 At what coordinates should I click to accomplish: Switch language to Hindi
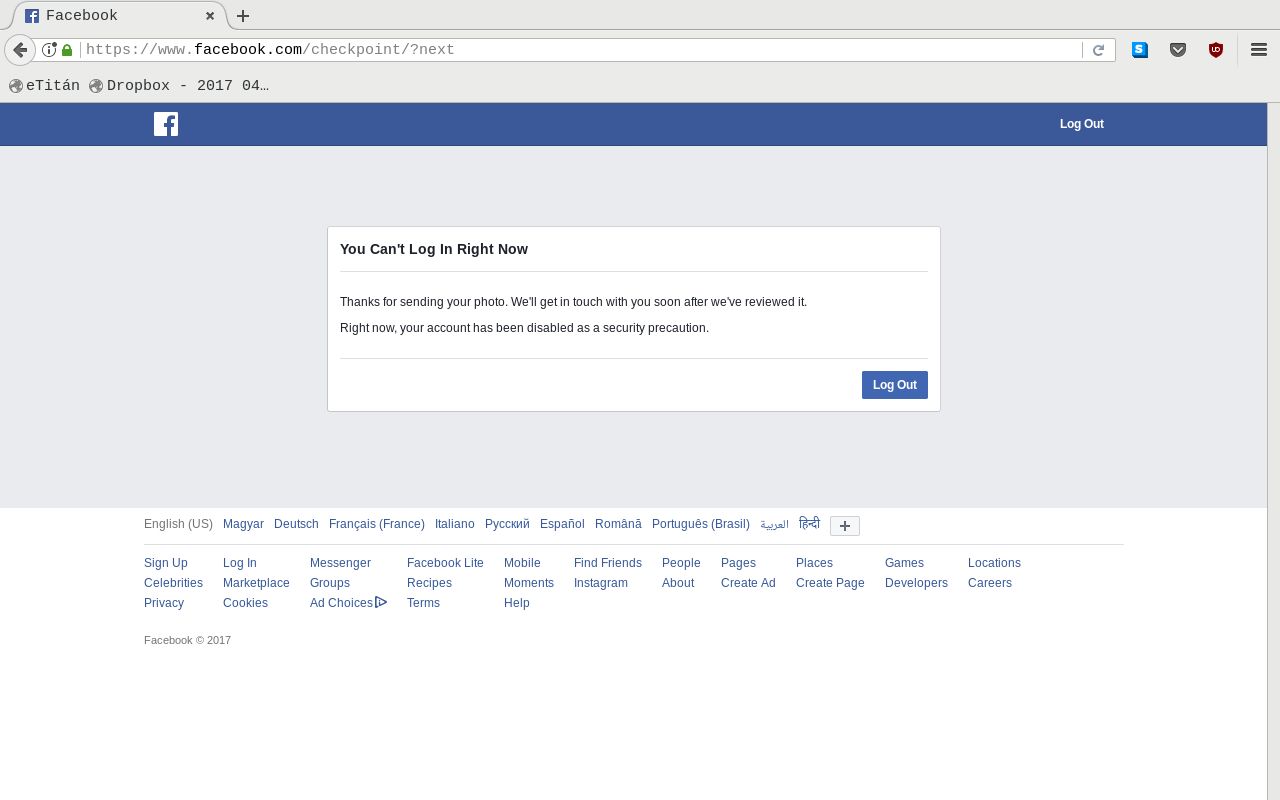coord(809,523)
